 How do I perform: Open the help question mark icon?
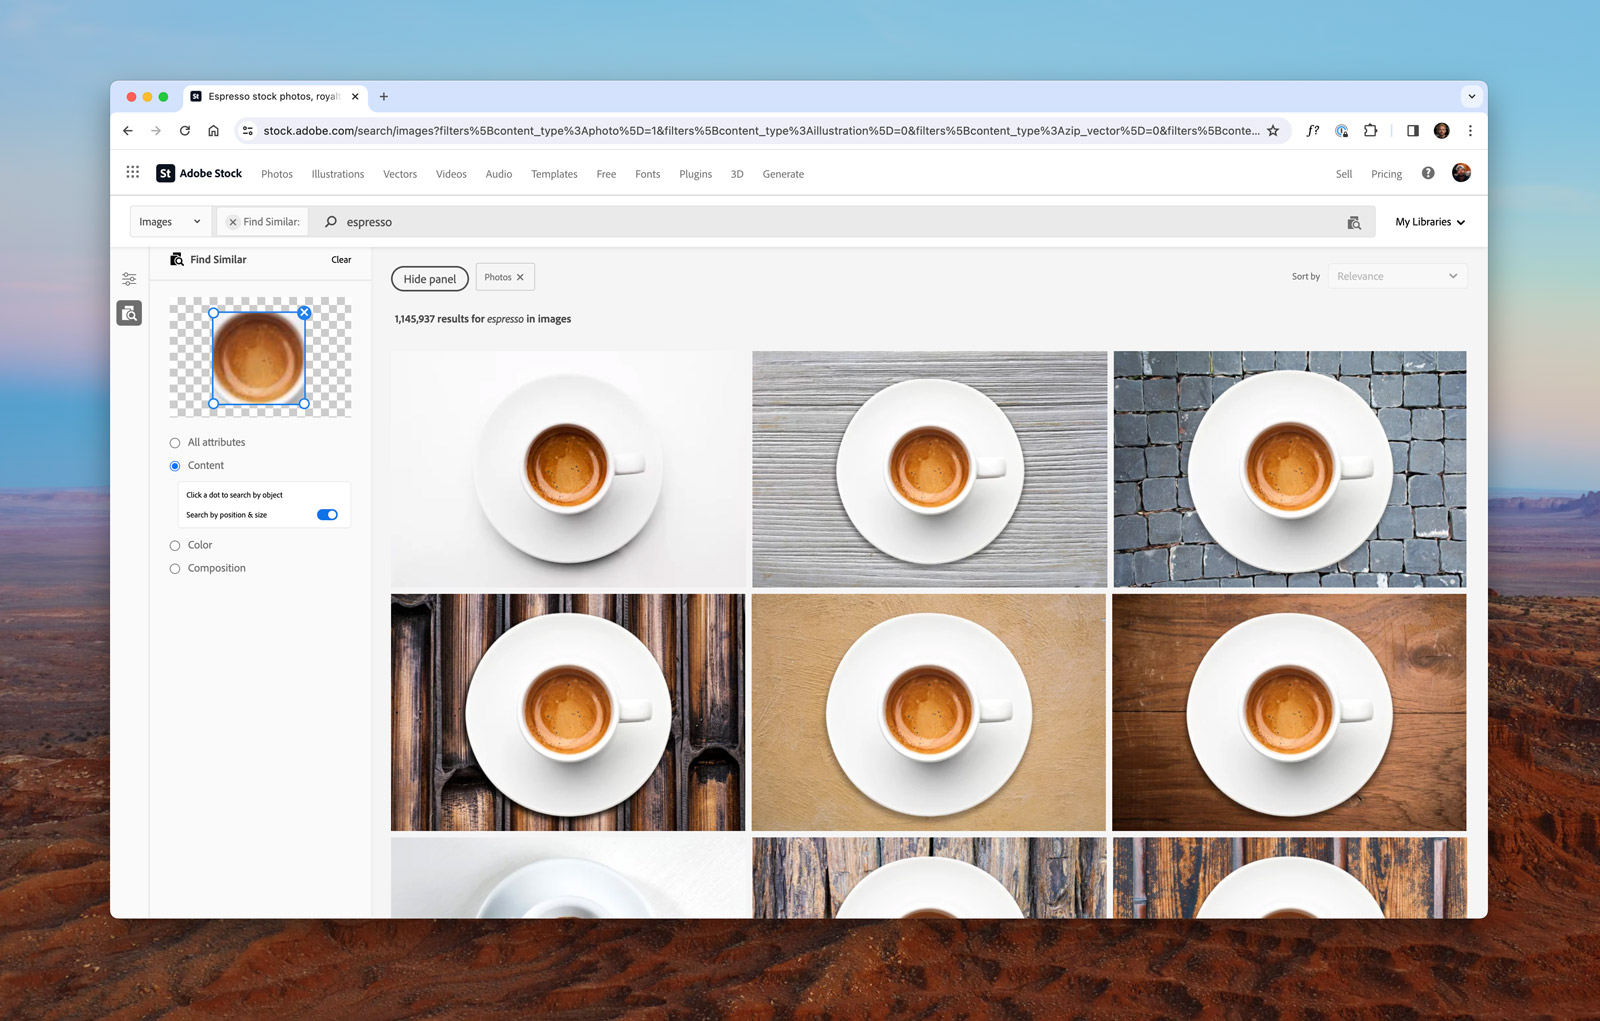[1428, 173]
